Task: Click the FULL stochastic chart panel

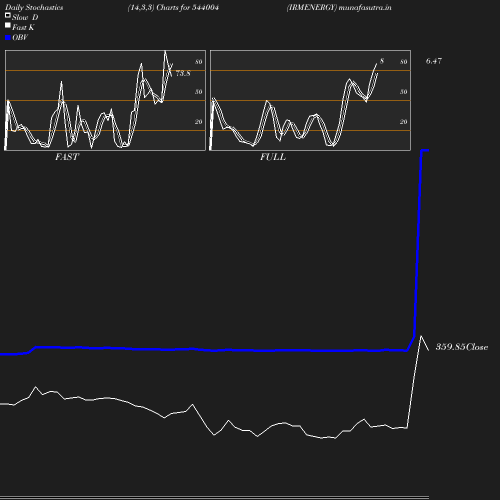Action: click(x=310, y=100)
